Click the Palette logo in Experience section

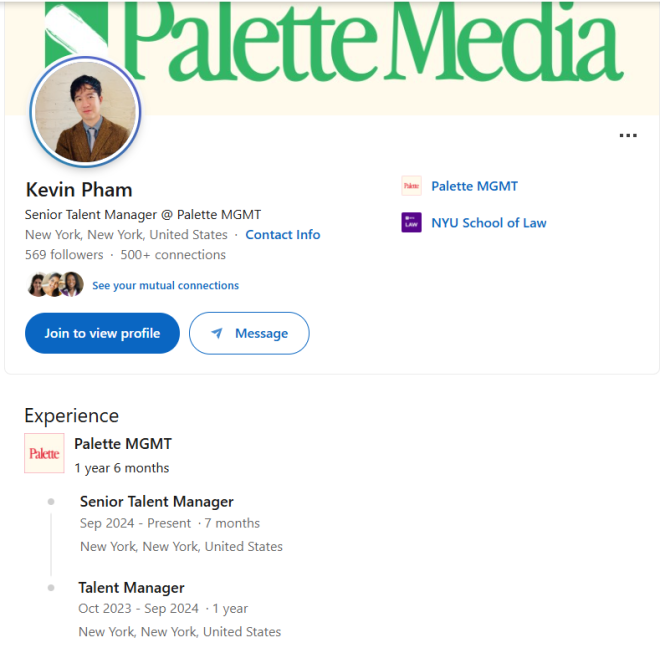coord(44,453)
